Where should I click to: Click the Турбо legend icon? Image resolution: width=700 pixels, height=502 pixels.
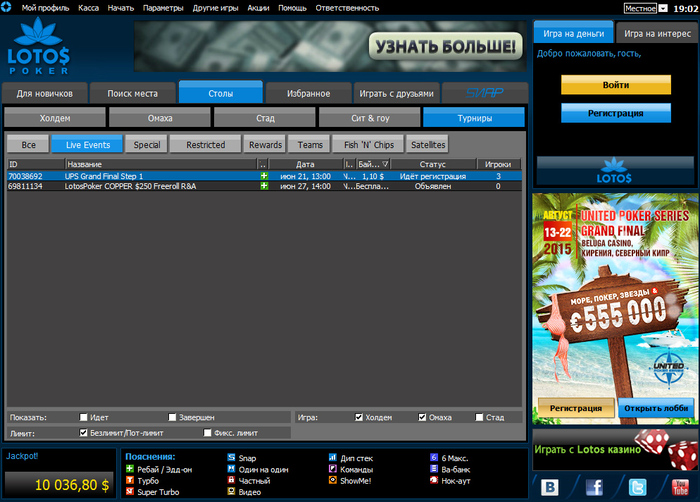[130, 480]
